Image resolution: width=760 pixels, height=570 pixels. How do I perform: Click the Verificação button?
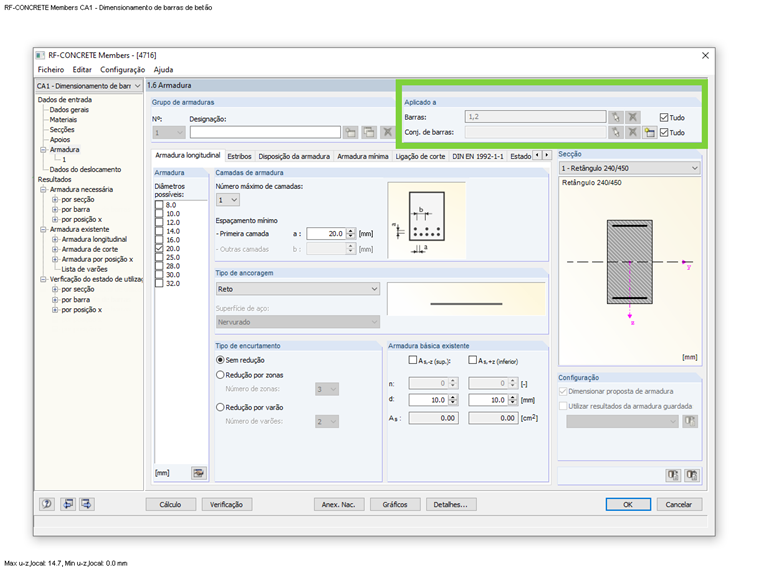(x=226, y=505)
